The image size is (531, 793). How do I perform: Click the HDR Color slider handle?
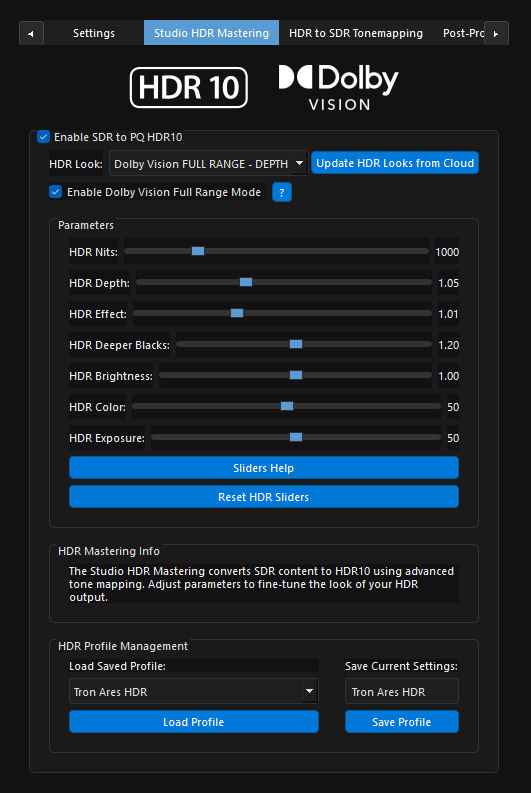coord(287,406)
